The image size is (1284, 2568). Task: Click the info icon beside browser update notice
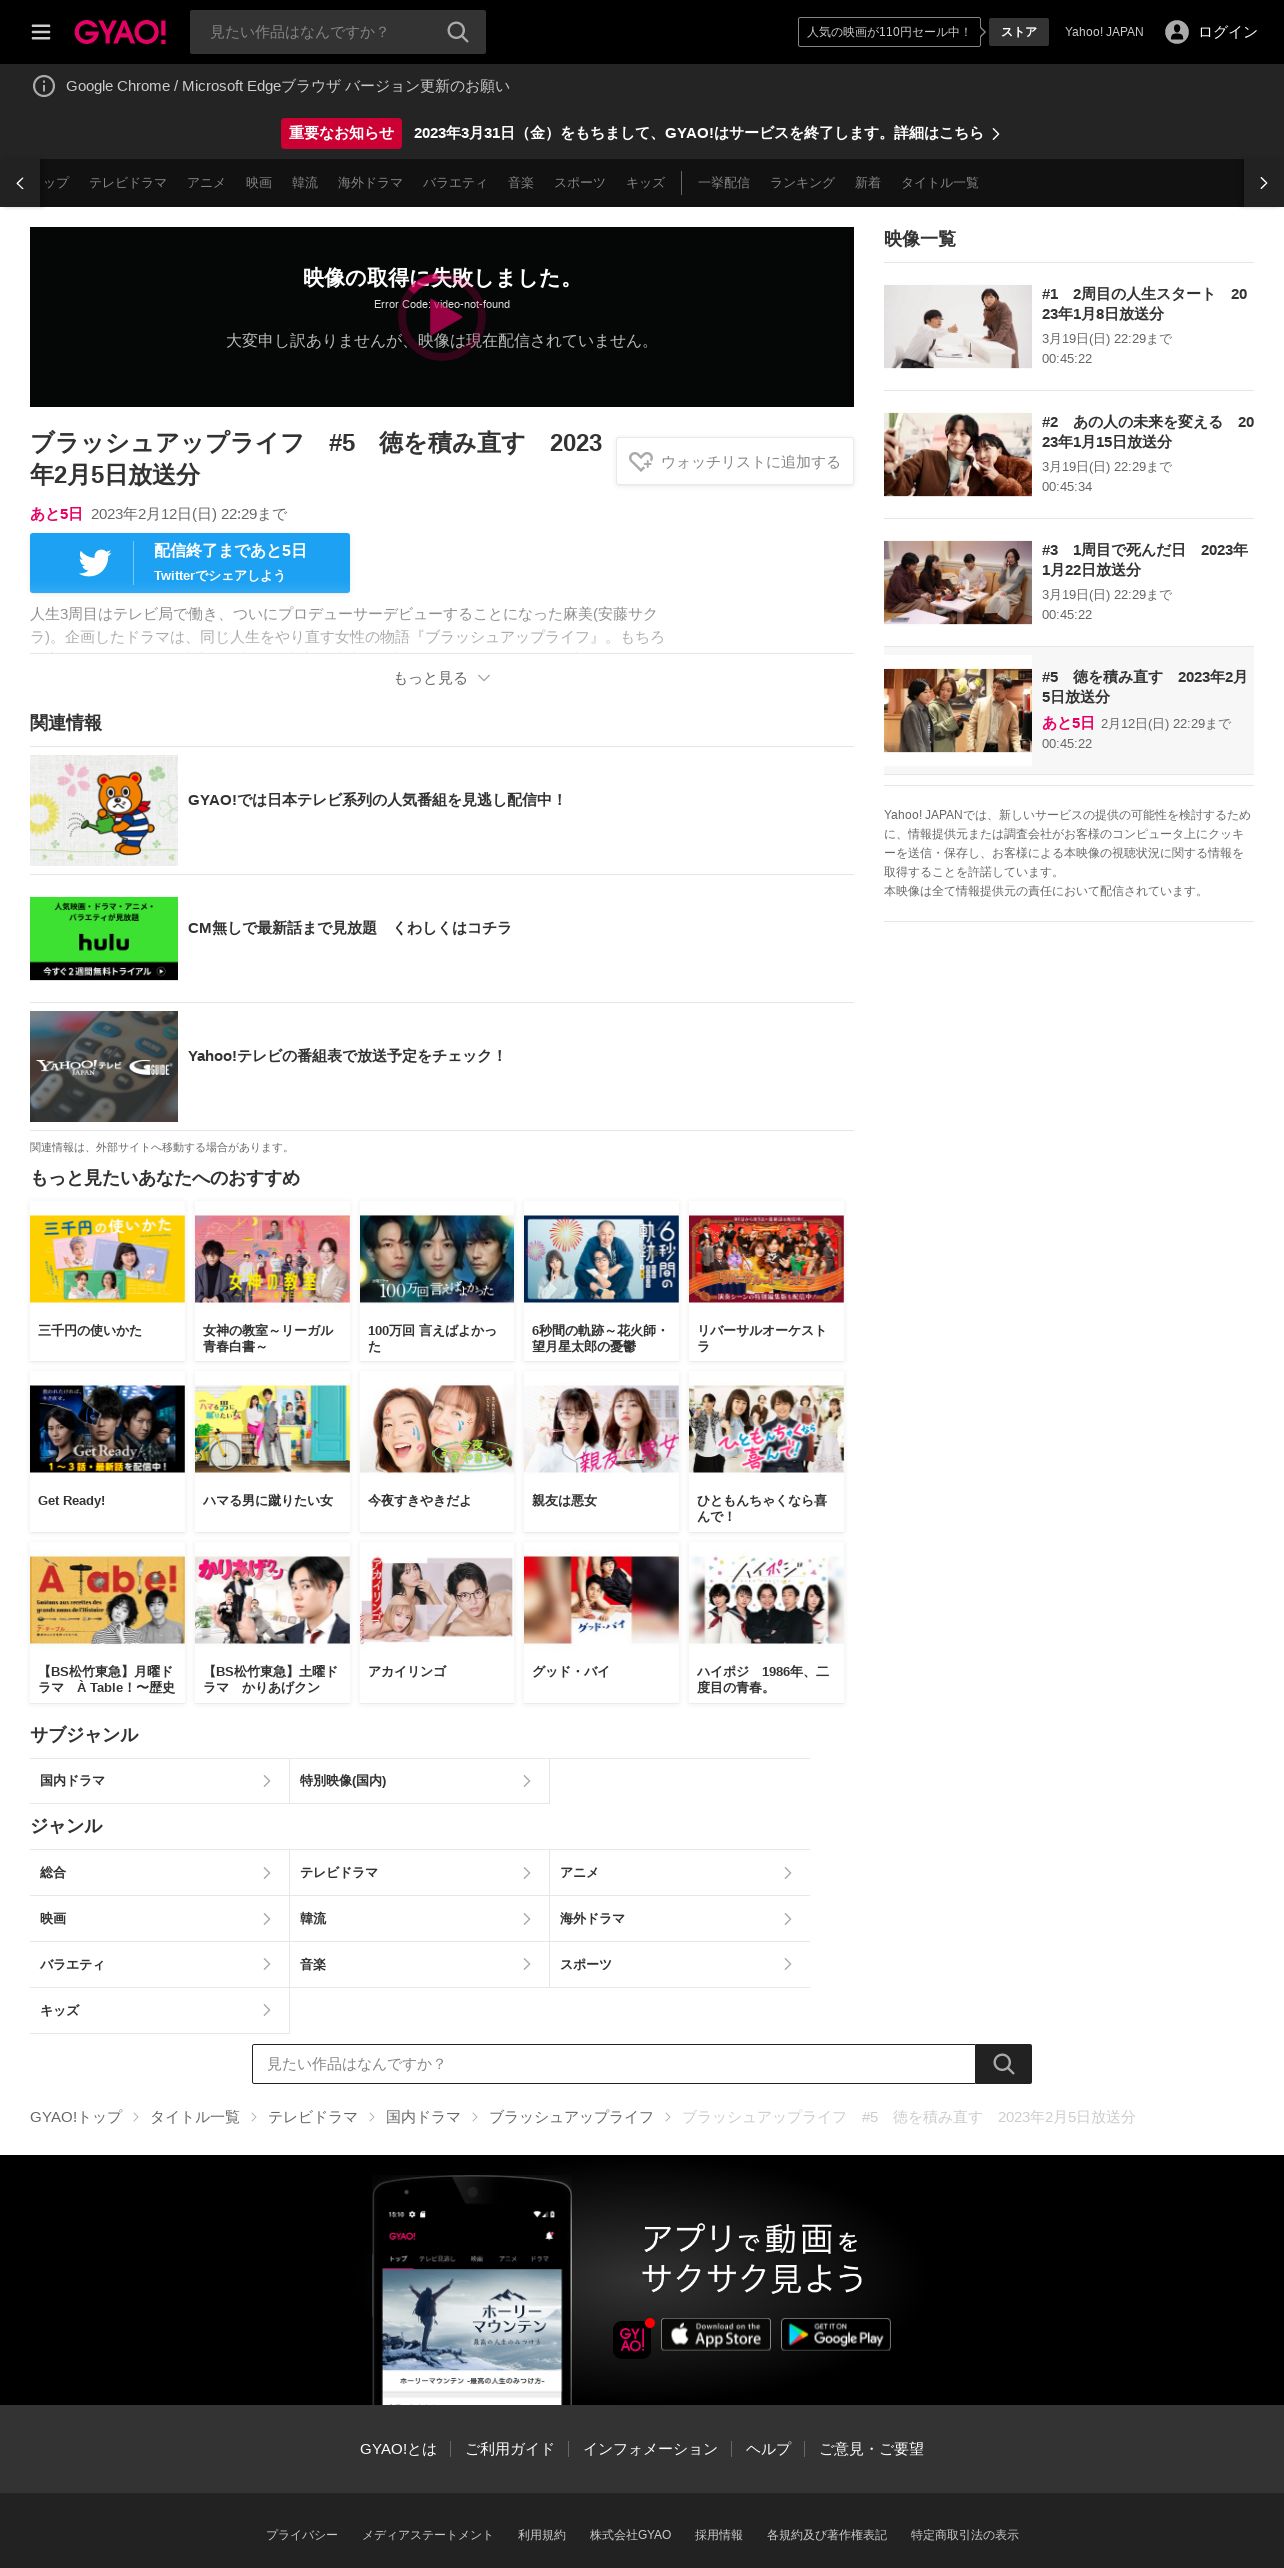tap(44, 86)
